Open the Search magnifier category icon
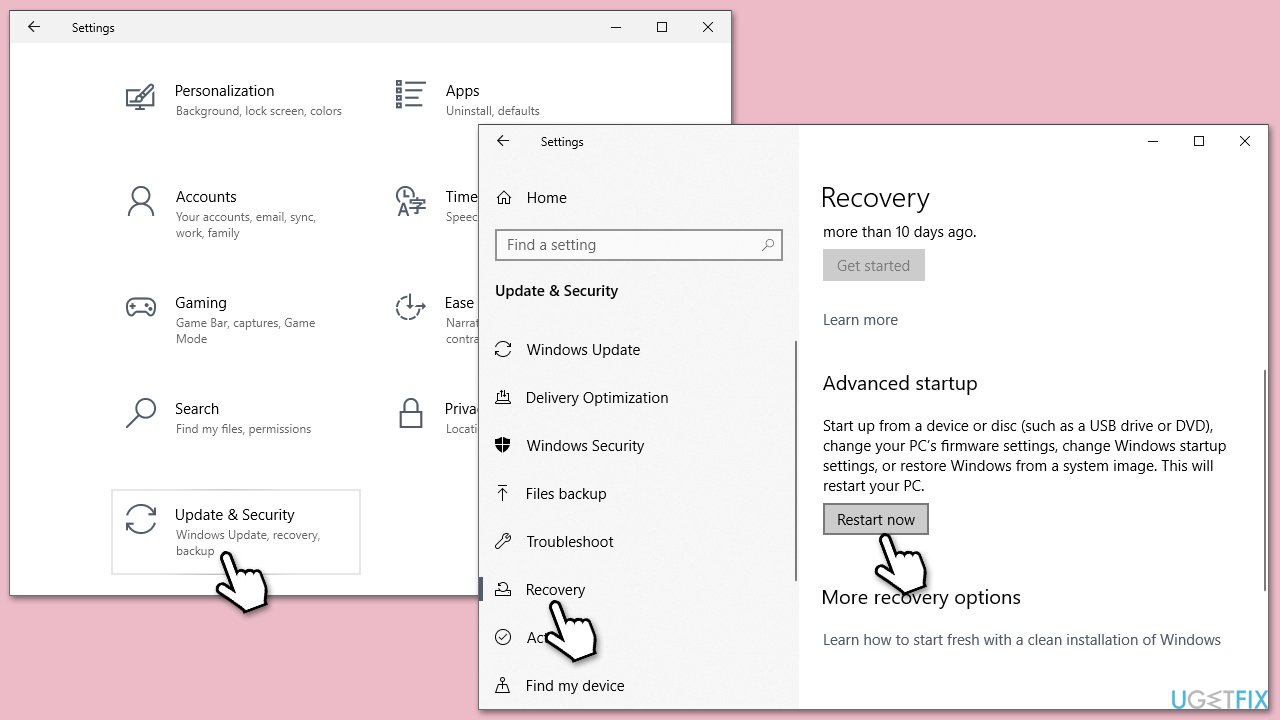The height and width of the screenshot is (720, 1280). click(x=141, y=412)
